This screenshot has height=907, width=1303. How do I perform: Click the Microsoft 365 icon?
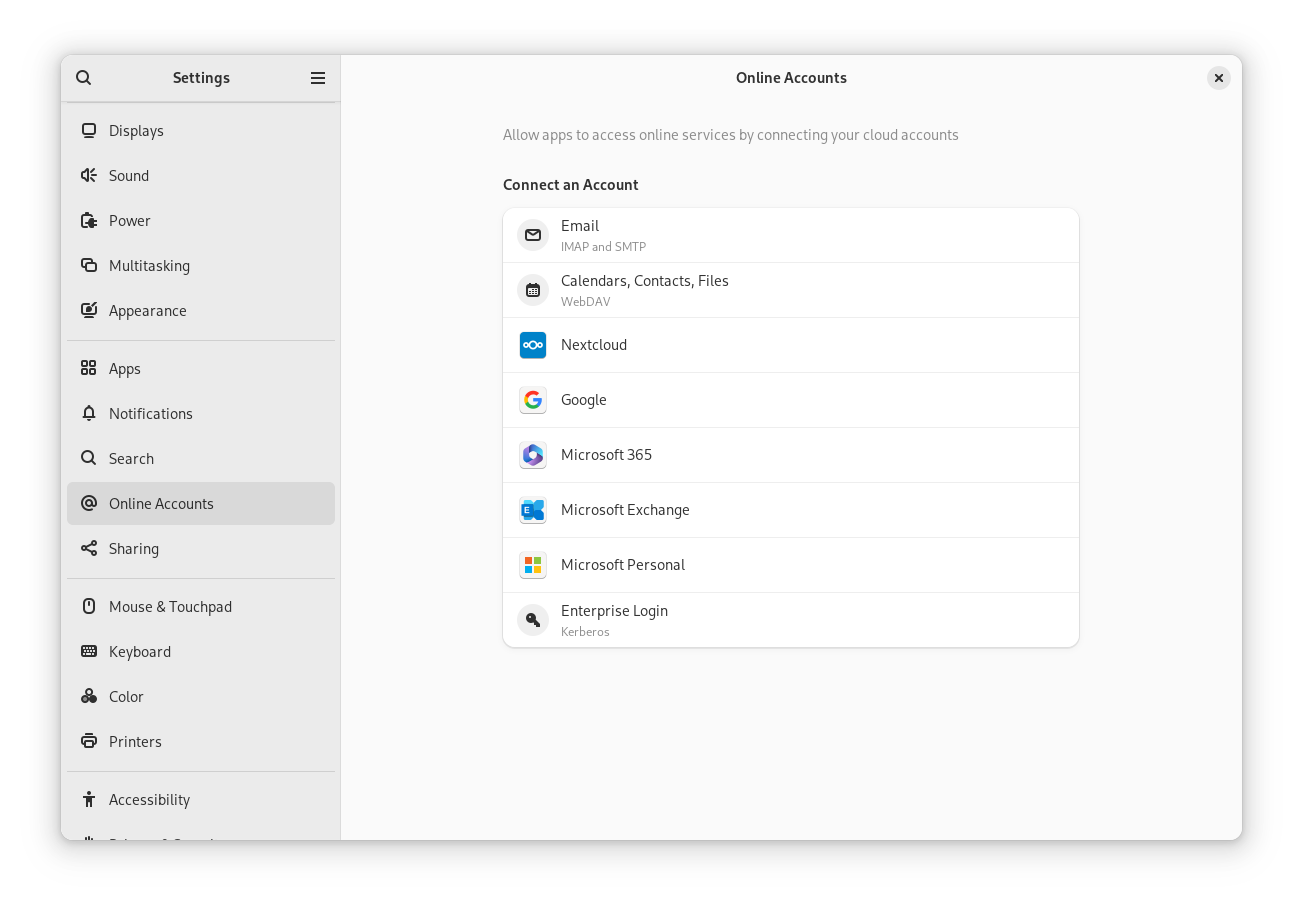pyautogui.click(x=533, y=455)
